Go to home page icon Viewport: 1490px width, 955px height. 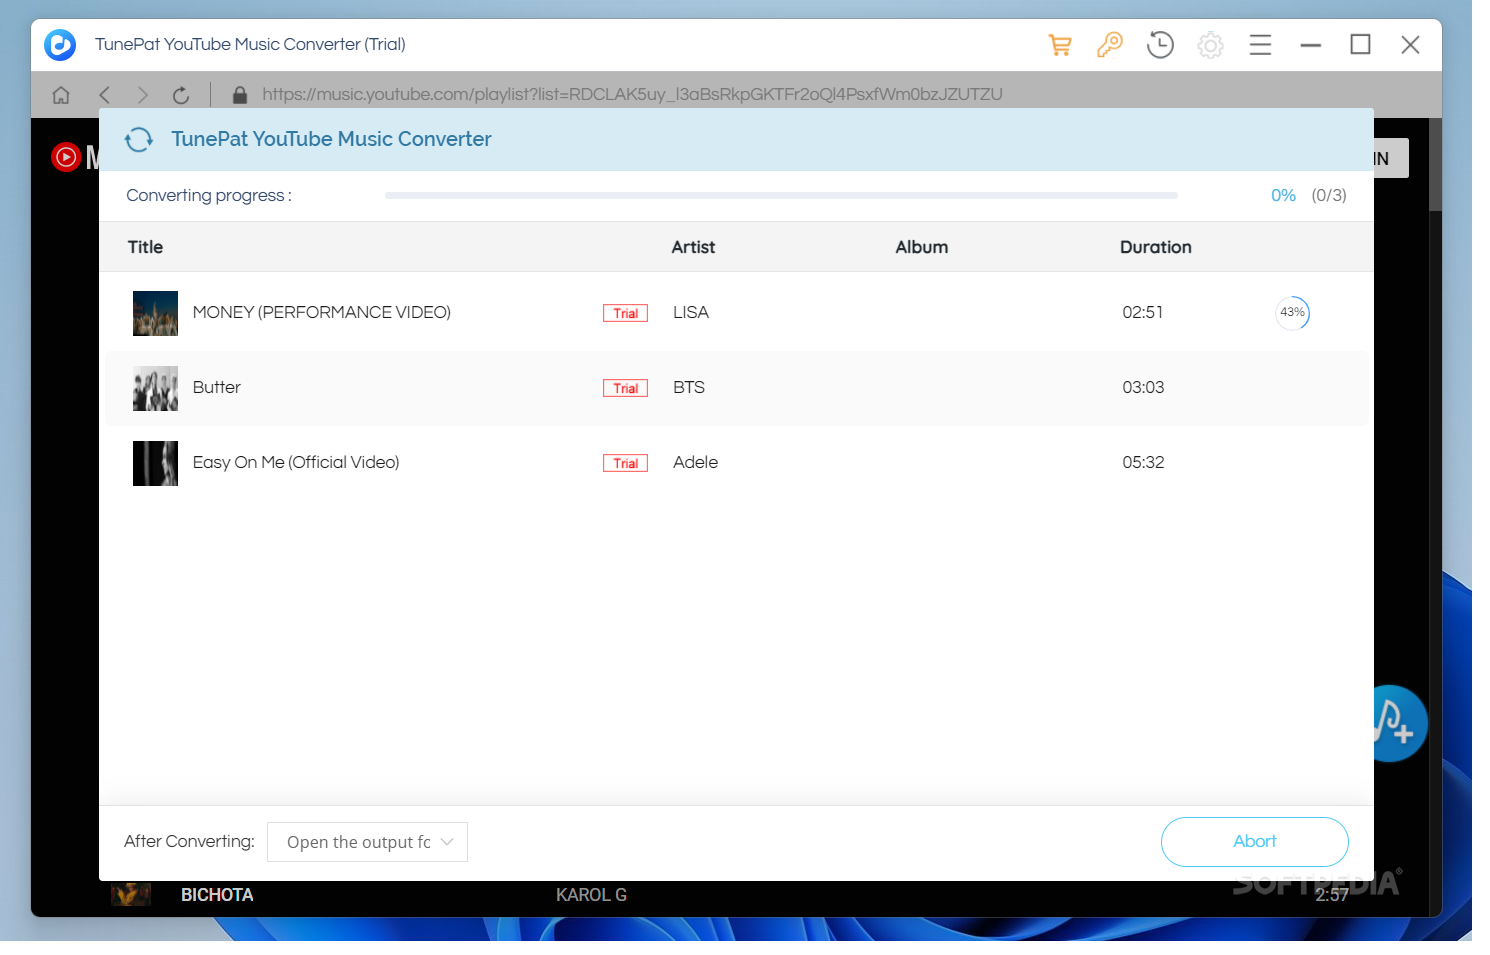coord(61,95)
